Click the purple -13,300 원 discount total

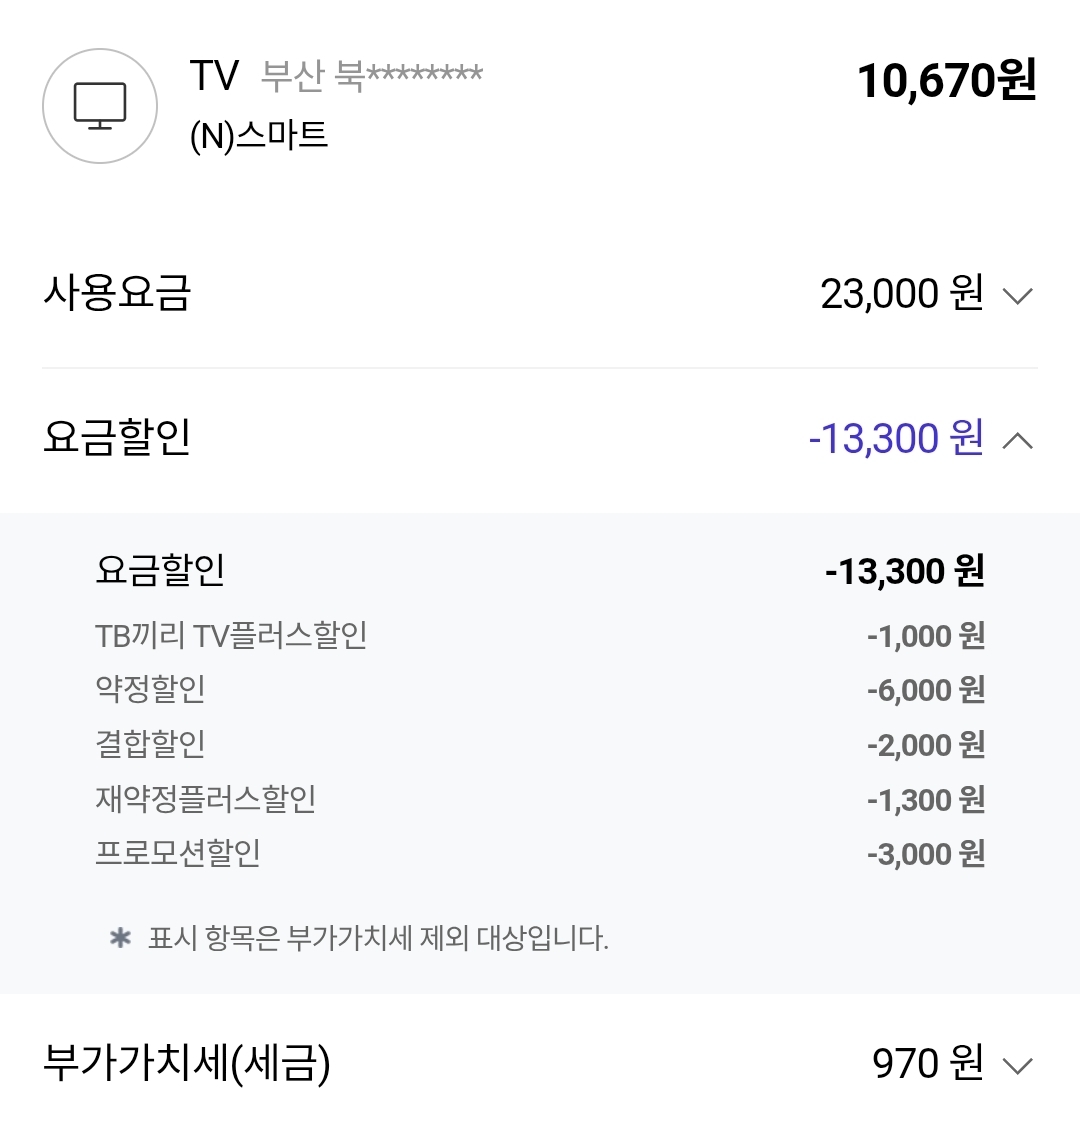[896, 438]
